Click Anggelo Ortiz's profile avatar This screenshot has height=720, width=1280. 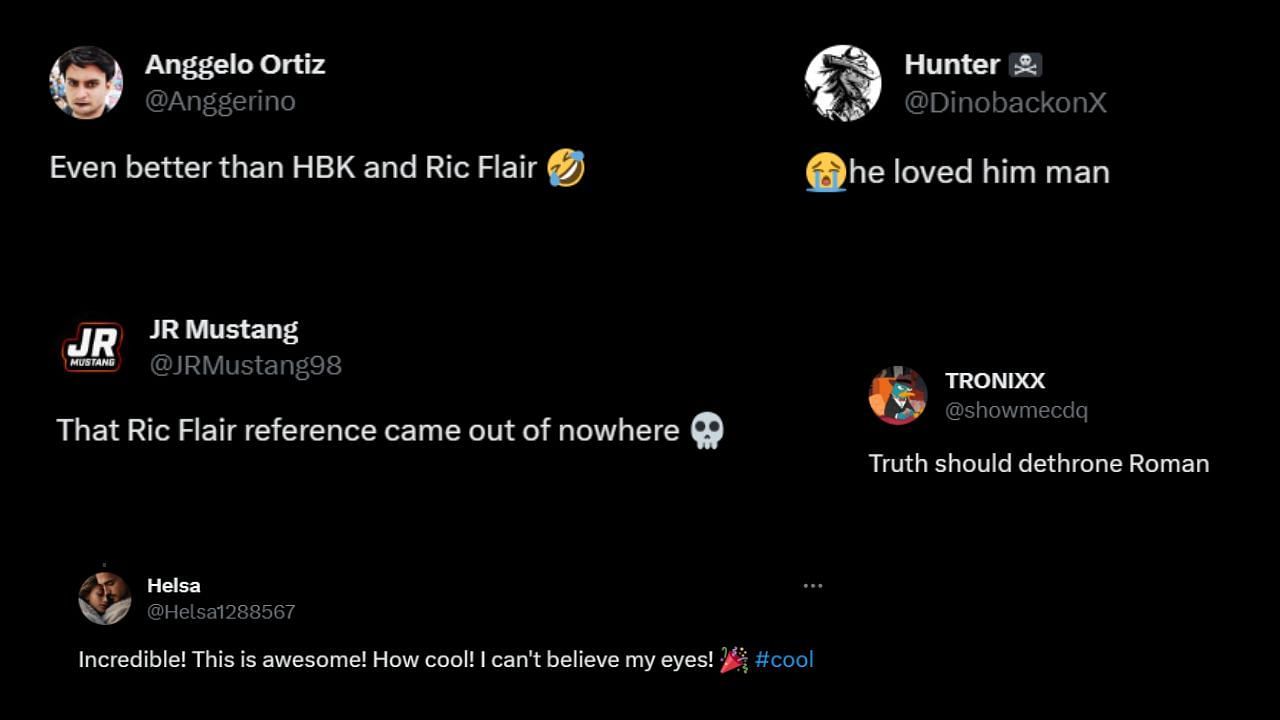86,83
